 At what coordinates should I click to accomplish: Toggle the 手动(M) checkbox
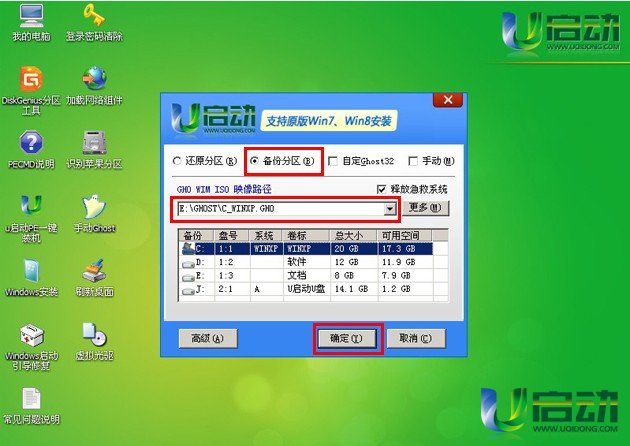(413, 162)
